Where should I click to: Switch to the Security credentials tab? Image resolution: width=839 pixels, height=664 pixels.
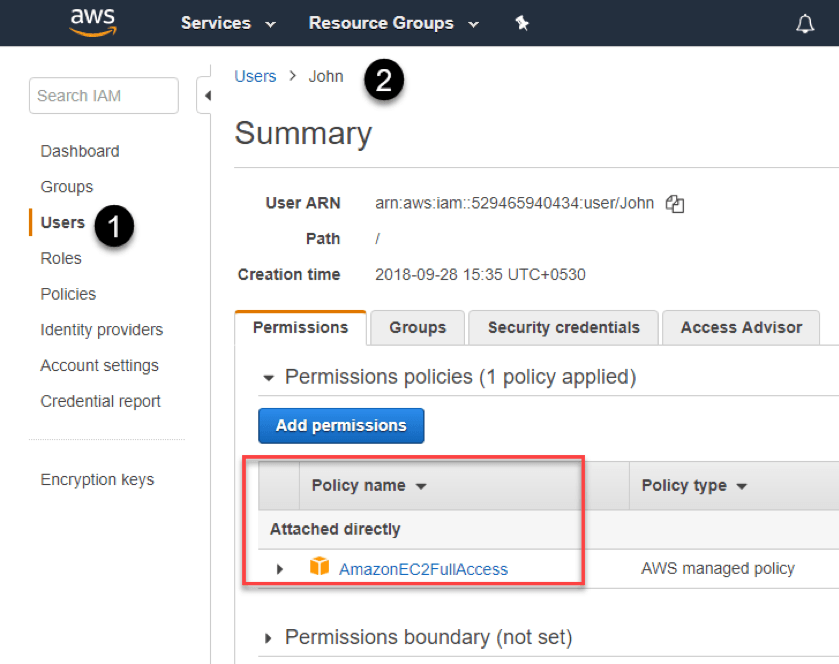tap(563, 328)
